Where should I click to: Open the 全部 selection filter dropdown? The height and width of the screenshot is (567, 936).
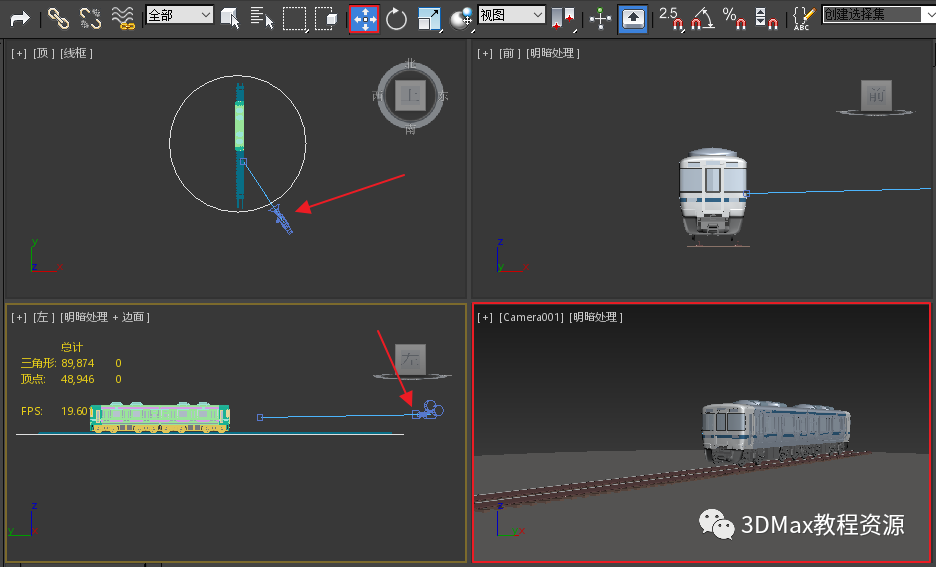tap(180, 15)
